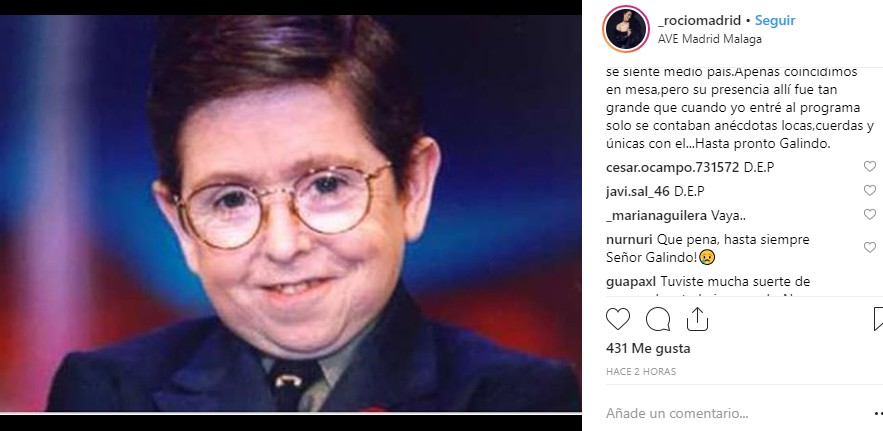Image resolution: width=883 pixels, height=431 pixels.
Task: Like the post with the heart icon
Action: point(618,319)
